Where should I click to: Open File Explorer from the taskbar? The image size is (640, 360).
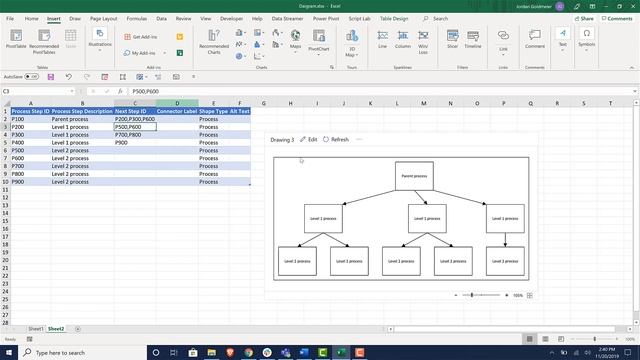pyautogui.click(x=211, y=352)
